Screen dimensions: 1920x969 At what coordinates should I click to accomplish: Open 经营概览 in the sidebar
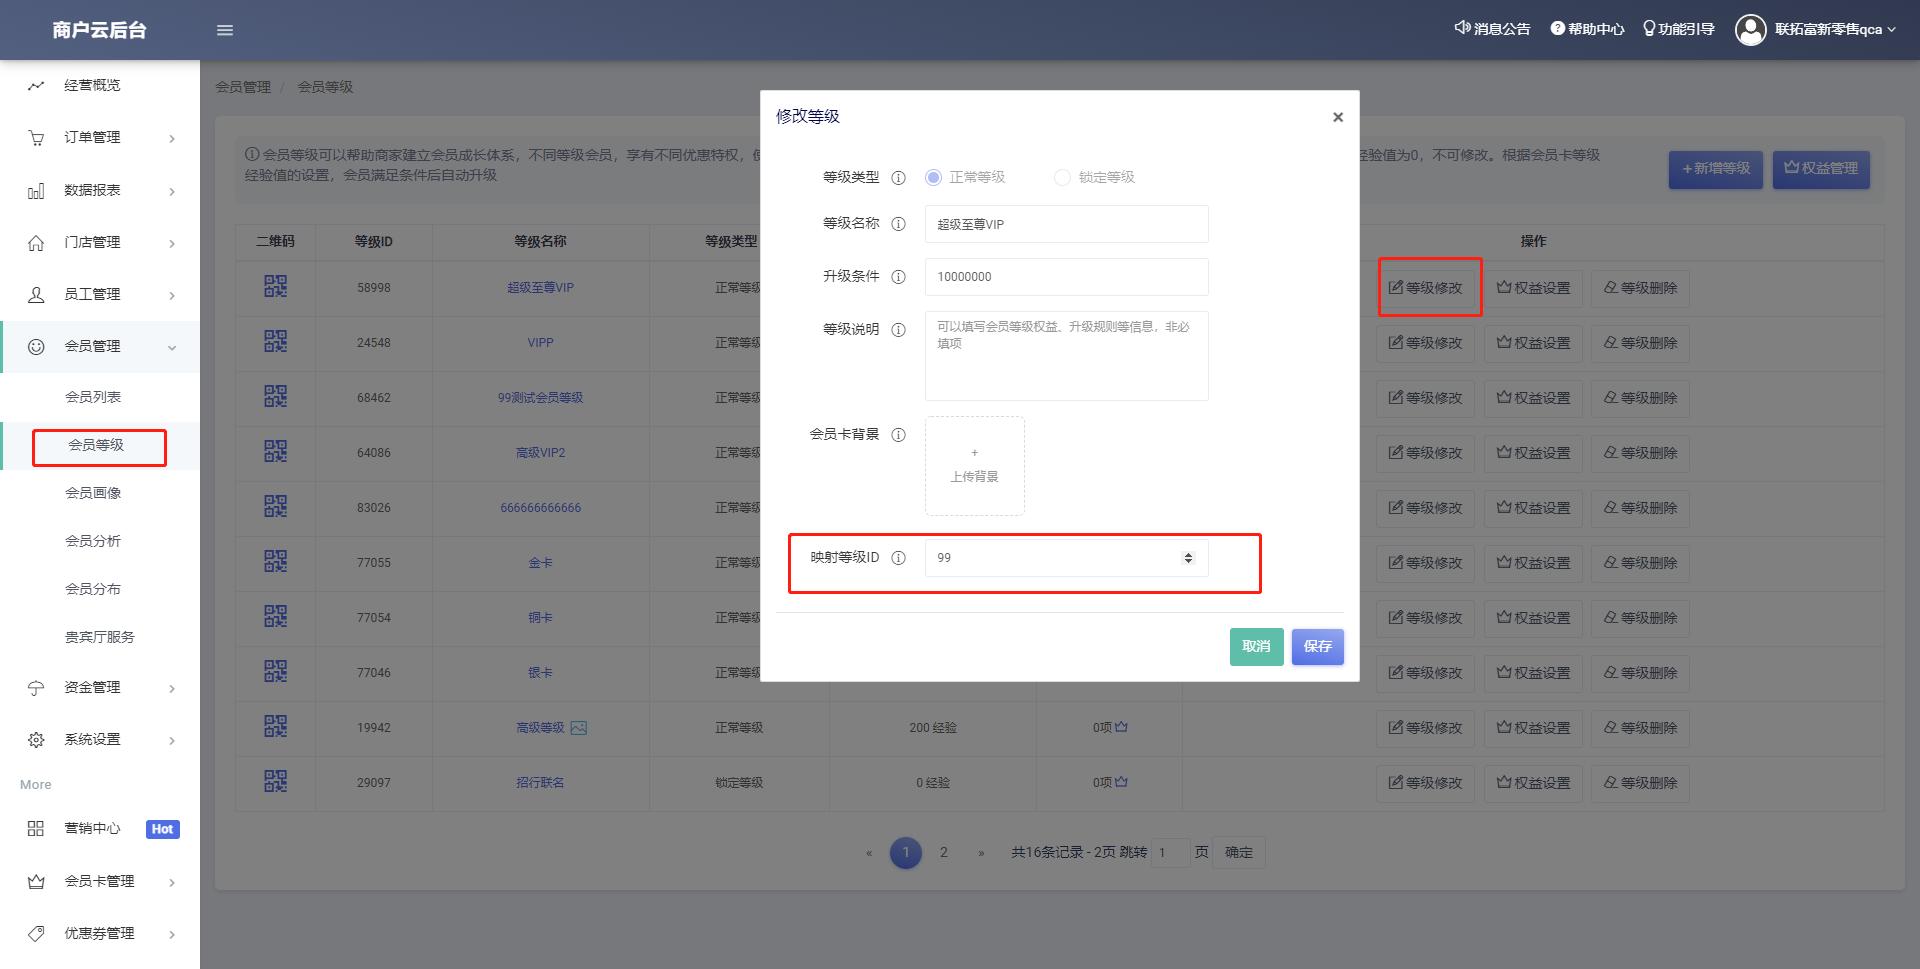point(100,85)
